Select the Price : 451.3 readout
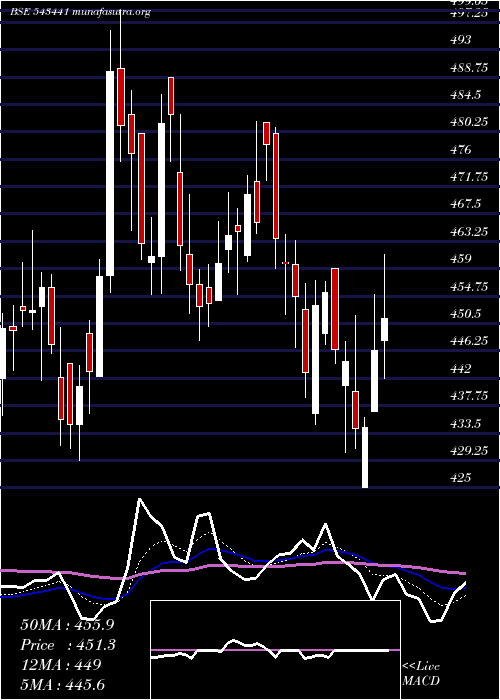The height and width of the screenshot is (700, 500). [x=68, y=645]
